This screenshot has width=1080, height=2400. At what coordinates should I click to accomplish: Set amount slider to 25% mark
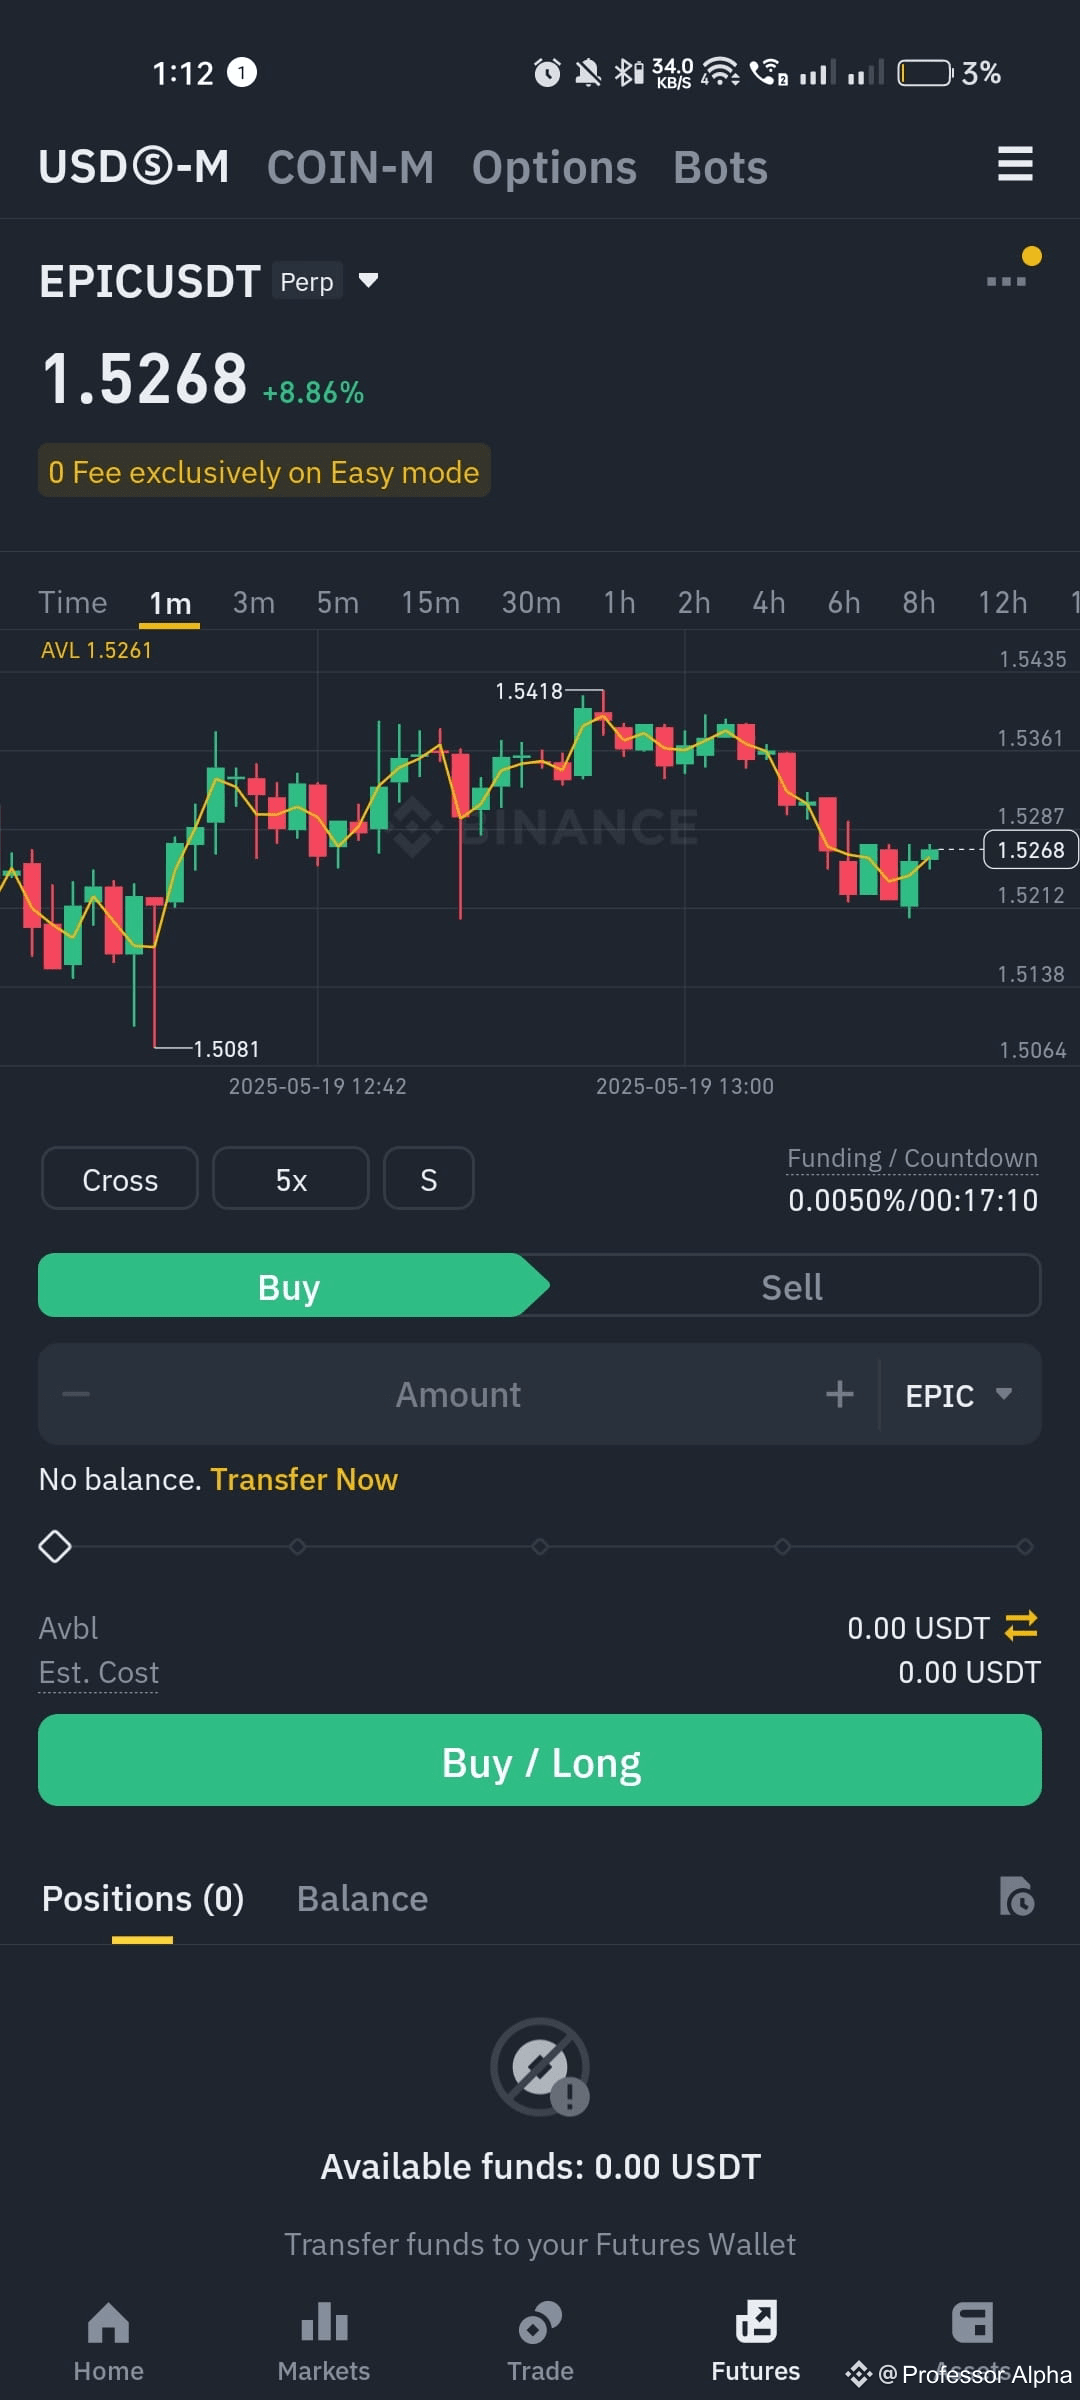point(297,1546)
